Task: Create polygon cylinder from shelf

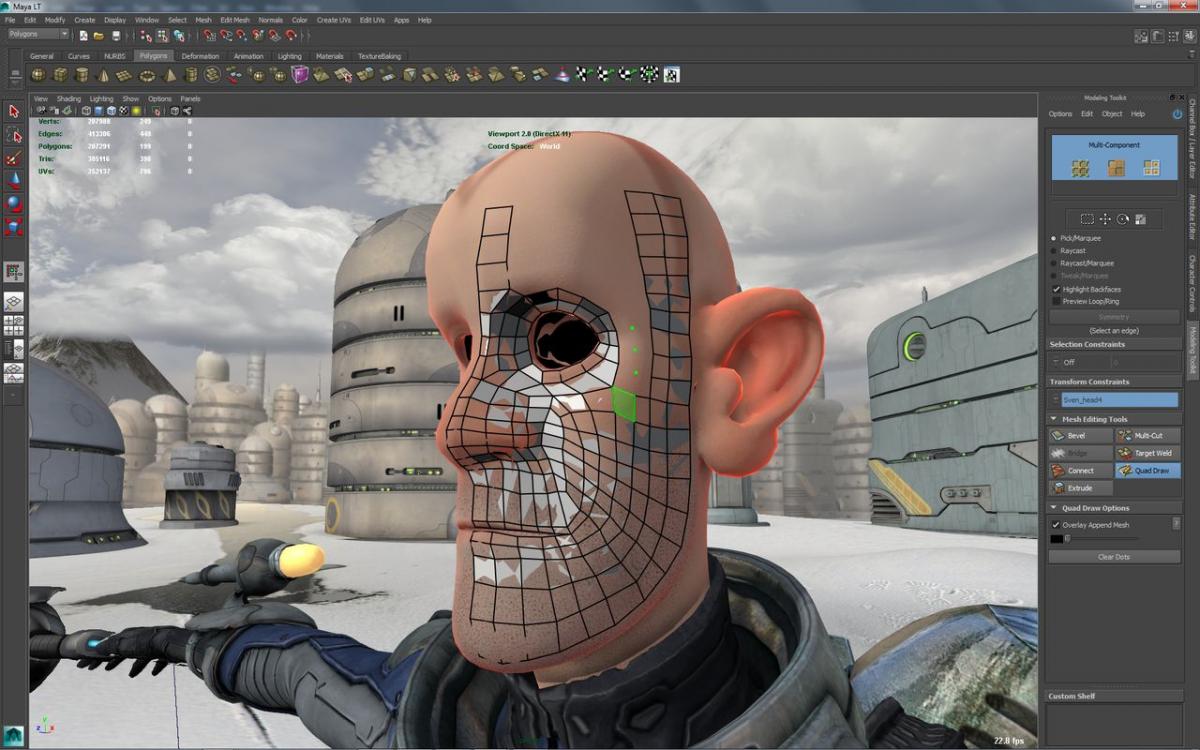Action: coord(82,75)
